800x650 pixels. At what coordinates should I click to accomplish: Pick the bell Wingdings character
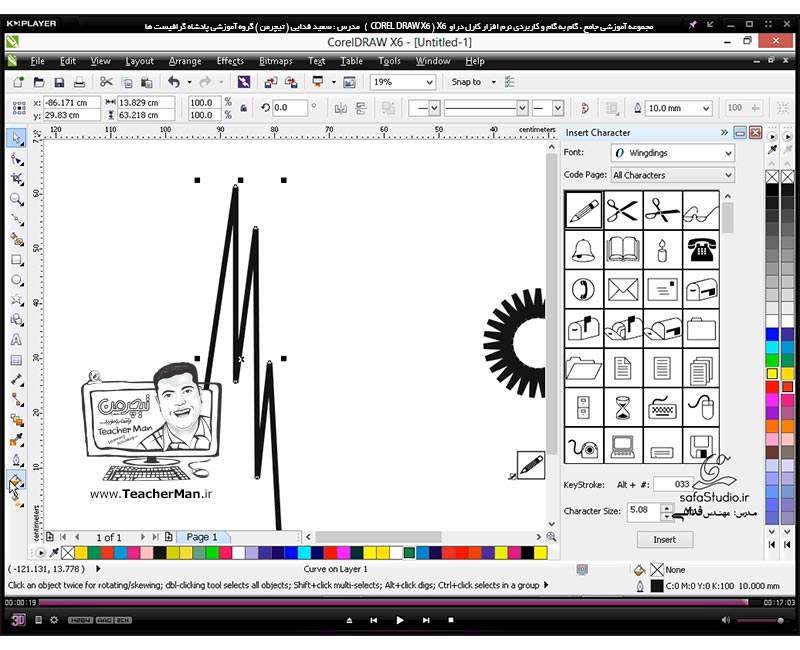coord(584,250)
